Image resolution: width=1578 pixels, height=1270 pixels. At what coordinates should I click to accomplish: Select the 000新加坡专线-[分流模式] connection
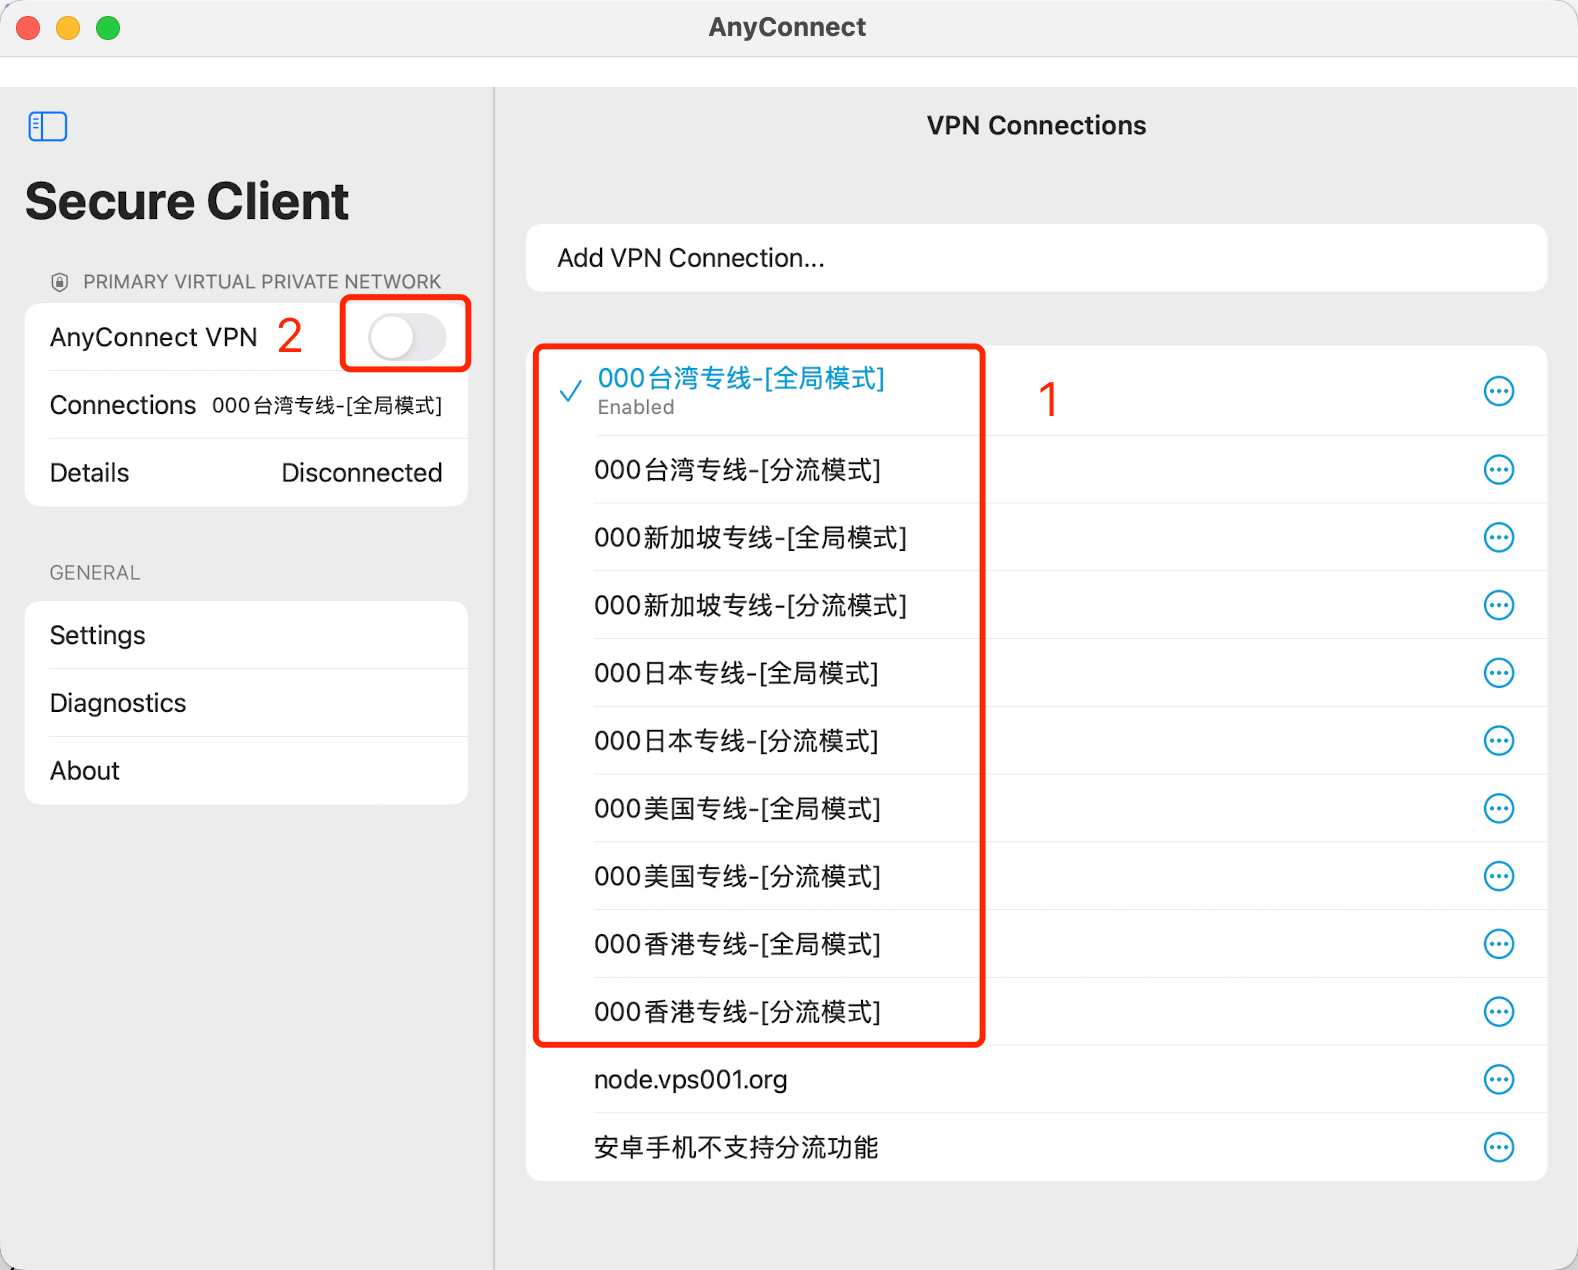point(750,605)
